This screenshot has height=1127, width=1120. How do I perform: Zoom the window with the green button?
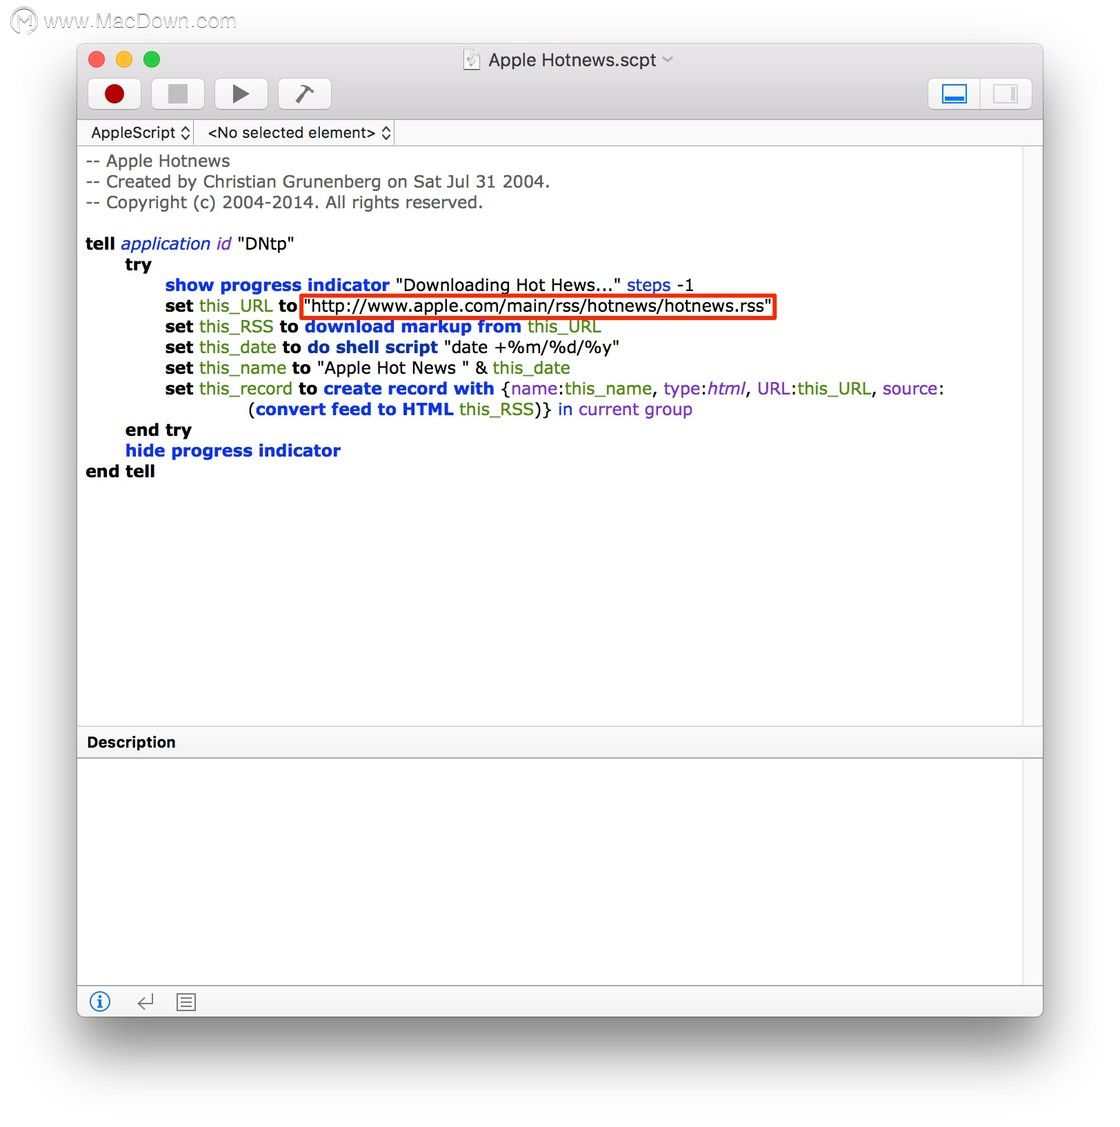pyautogui.click(x=152, y=60)
